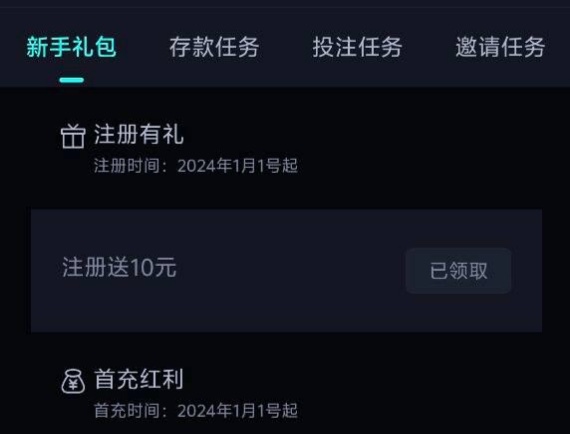
Task: Click the date 2024年1月1号起 under 注册有礼
Action: coord(238,166)
